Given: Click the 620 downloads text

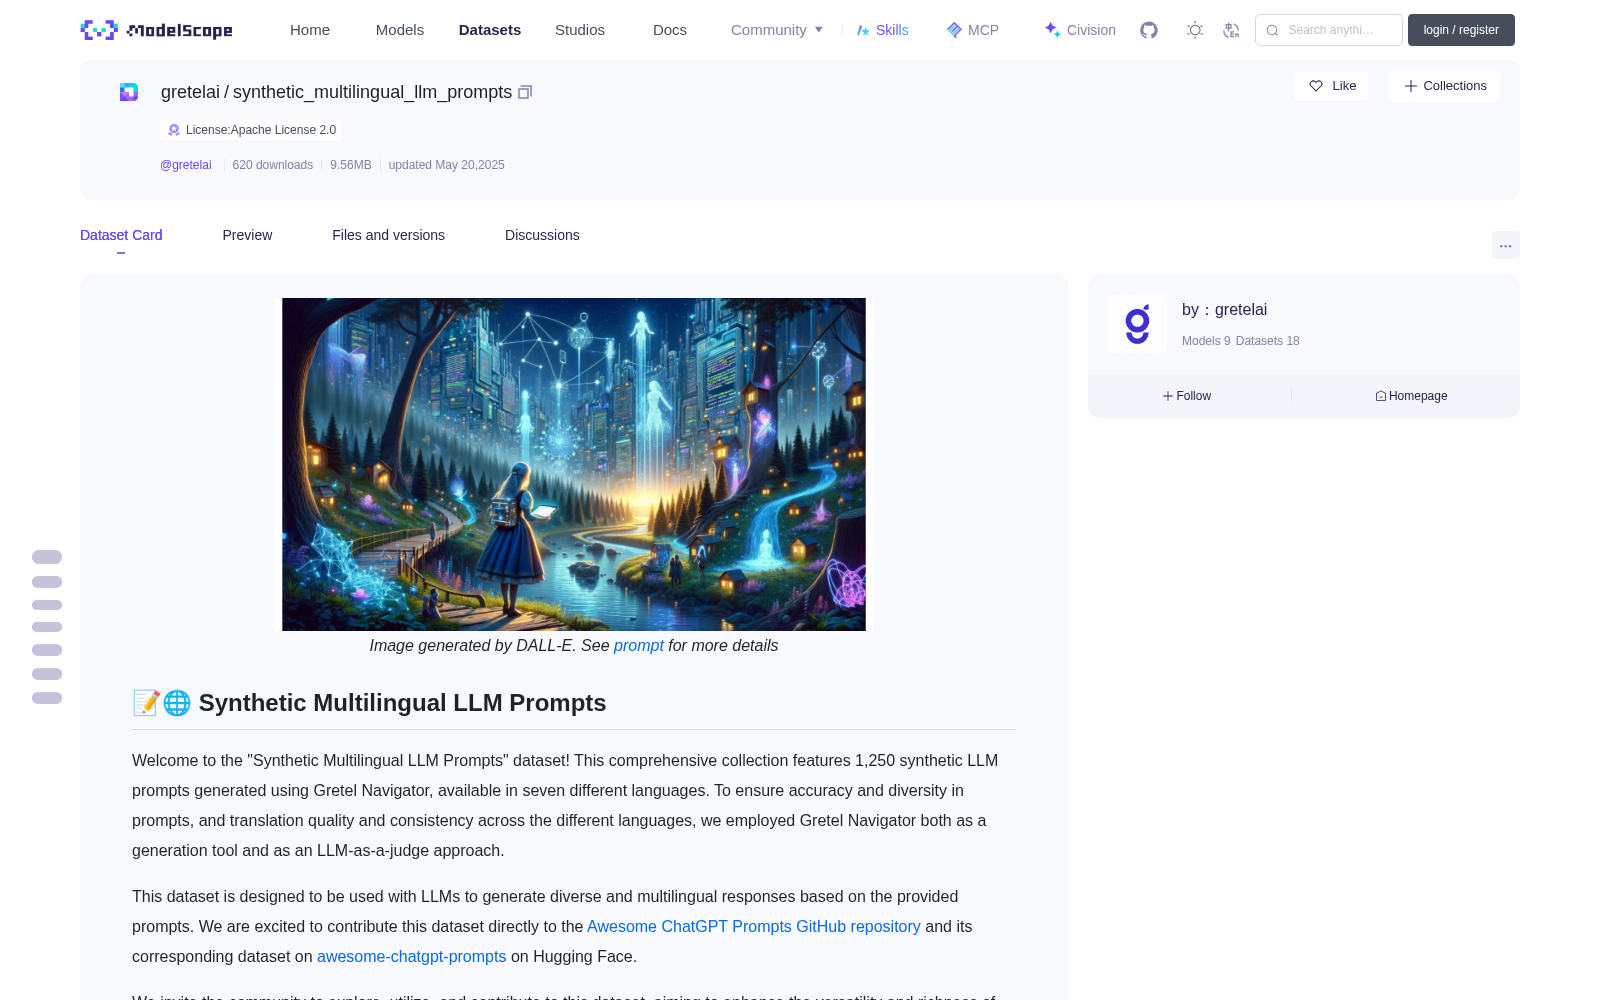Looking at the screenshot, I should point(273,165).
